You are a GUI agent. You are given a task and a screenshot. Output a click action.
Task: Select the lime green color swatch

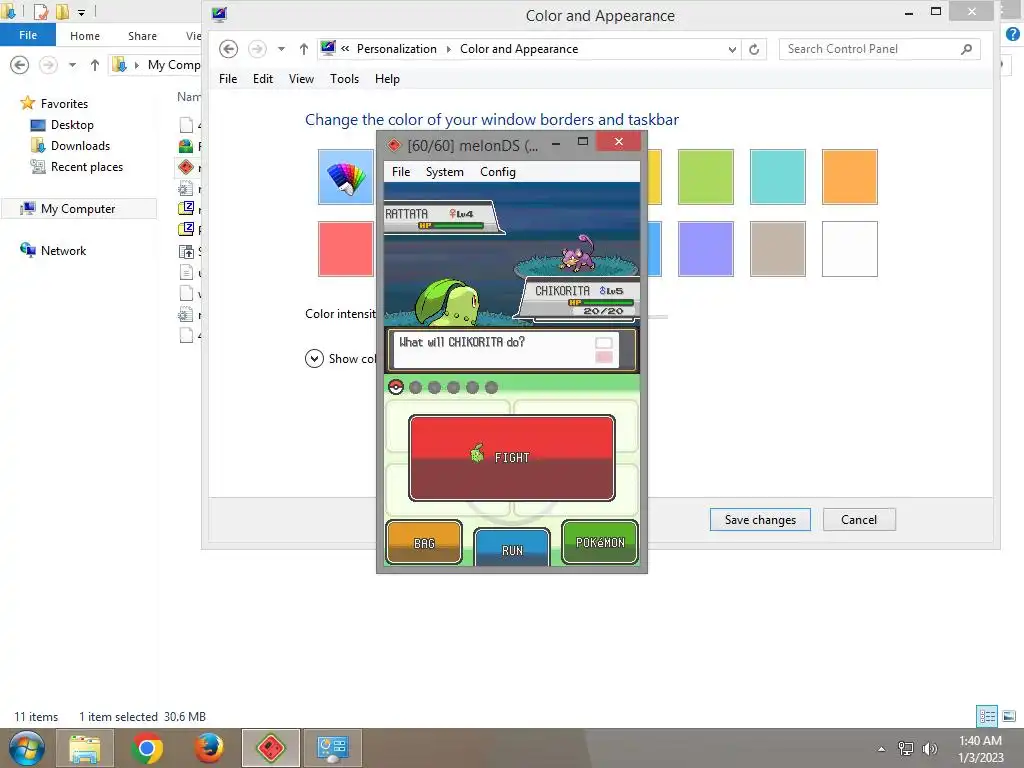pyautogui.click(x=705, y=177)
